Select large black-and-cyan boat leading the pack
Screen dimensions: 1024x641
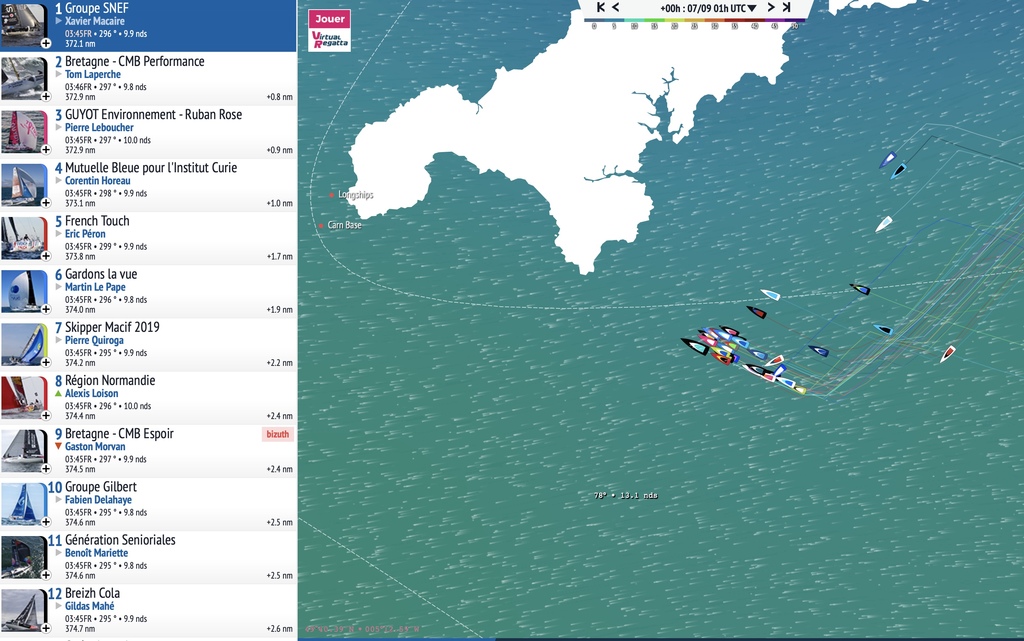[695, 346]
